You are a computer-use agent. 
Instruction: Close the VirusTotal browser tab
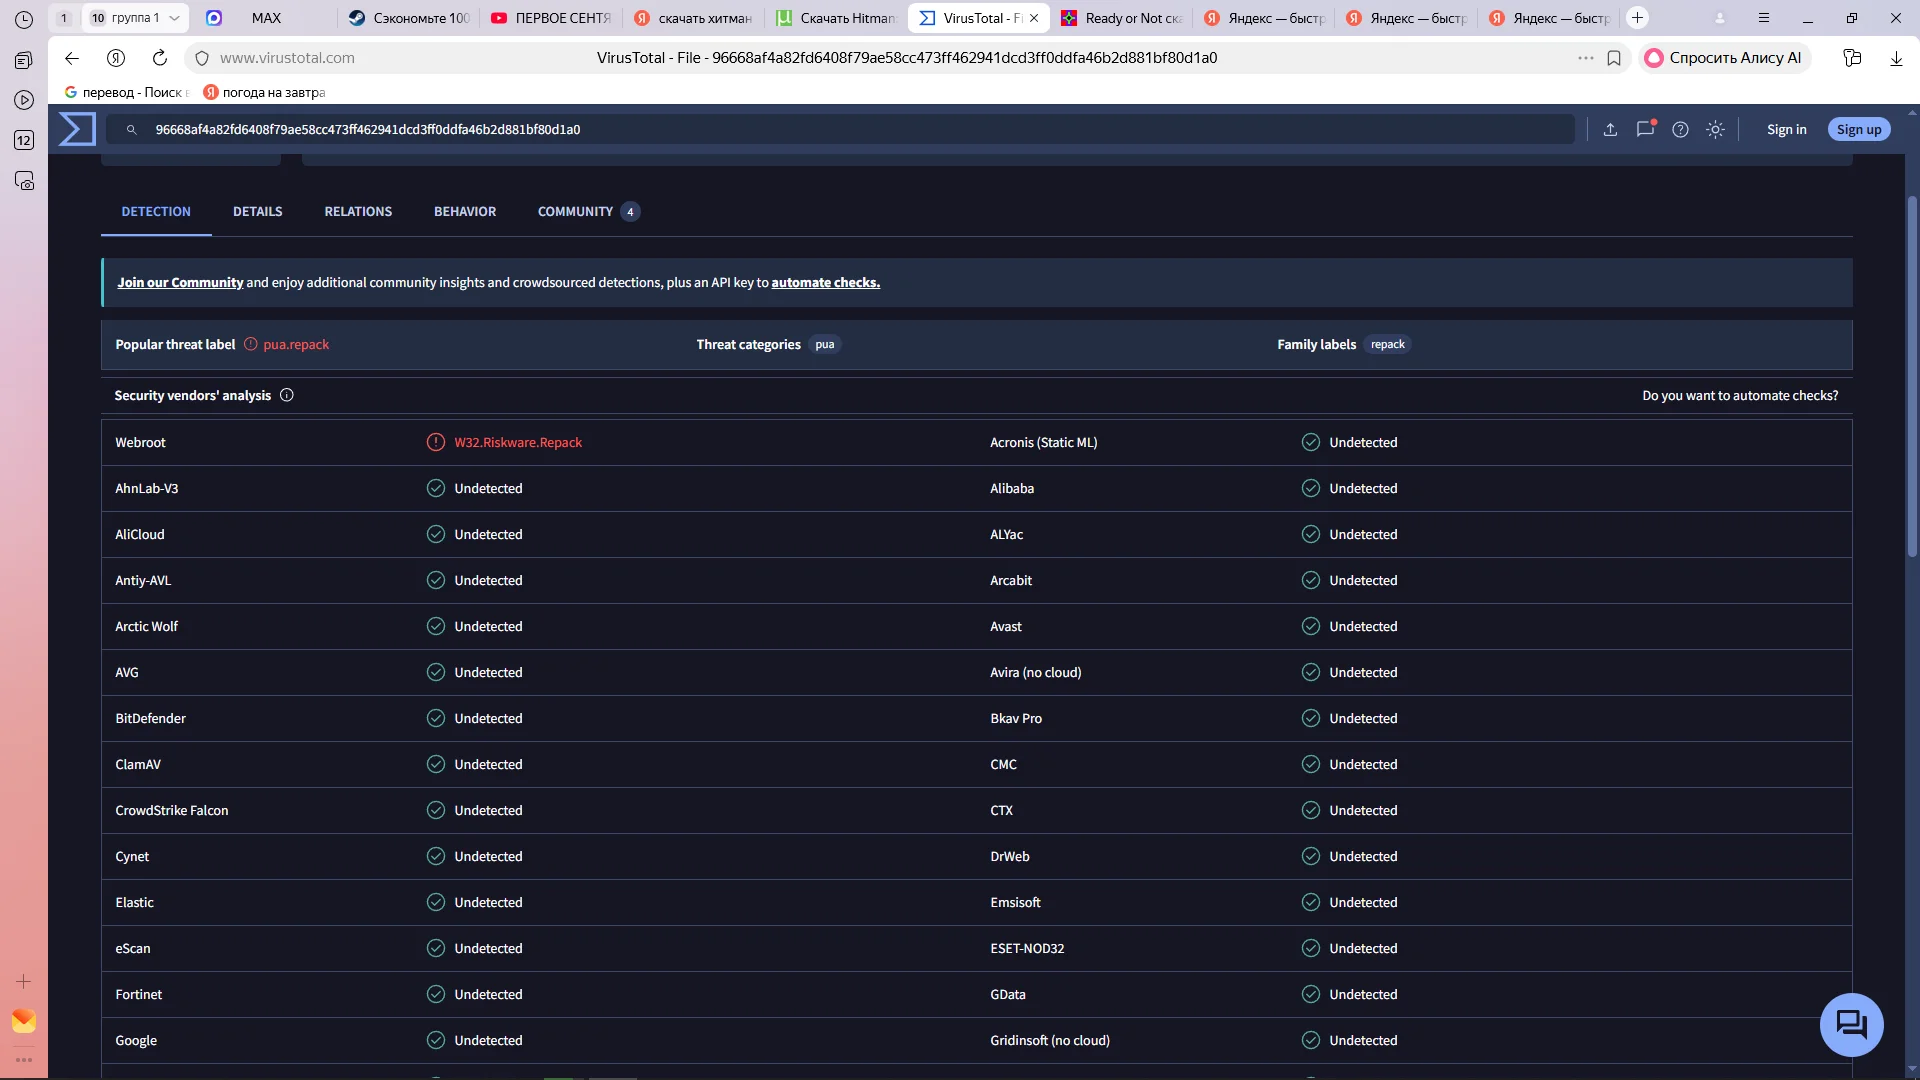click(x=1034, y=18)
